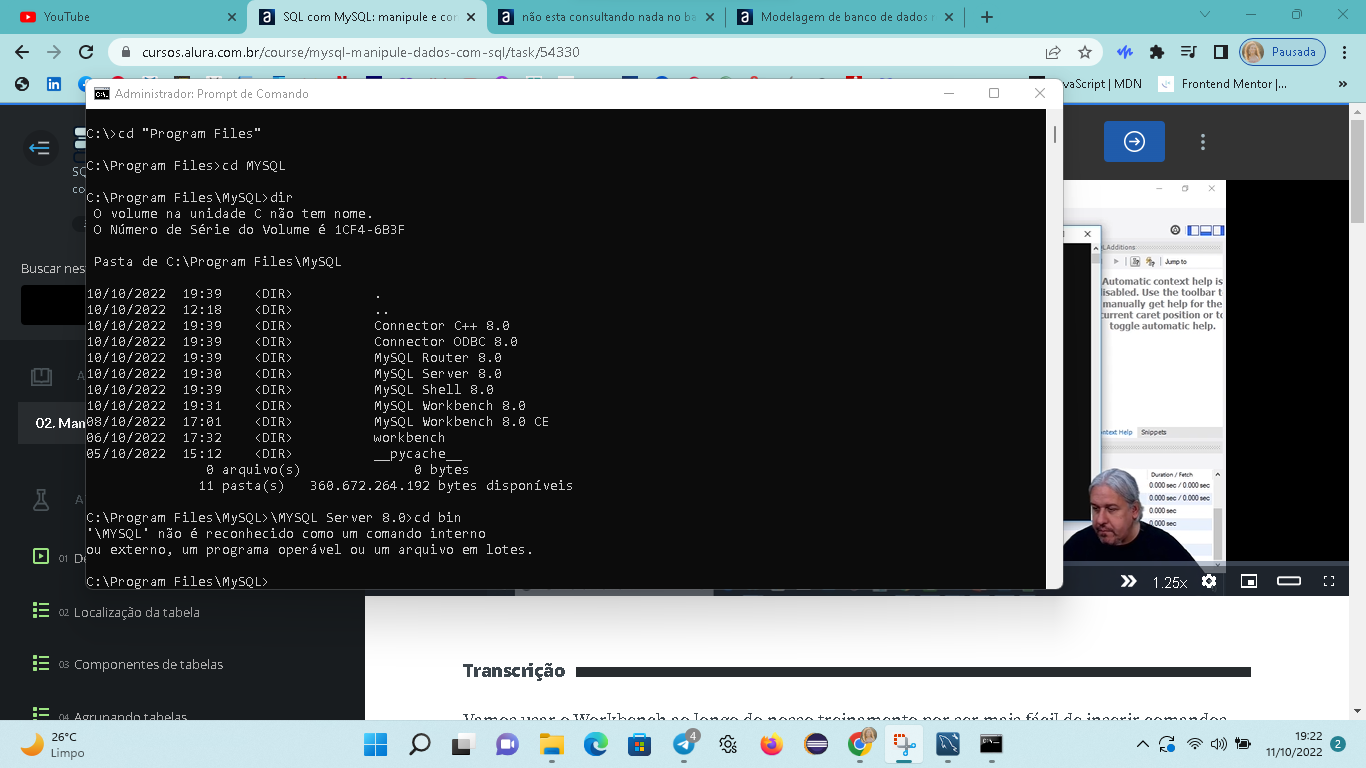Open the media controls icon in Chrome toolbar
Viewport: 1366px width, 768px height.
(1188, 52)
